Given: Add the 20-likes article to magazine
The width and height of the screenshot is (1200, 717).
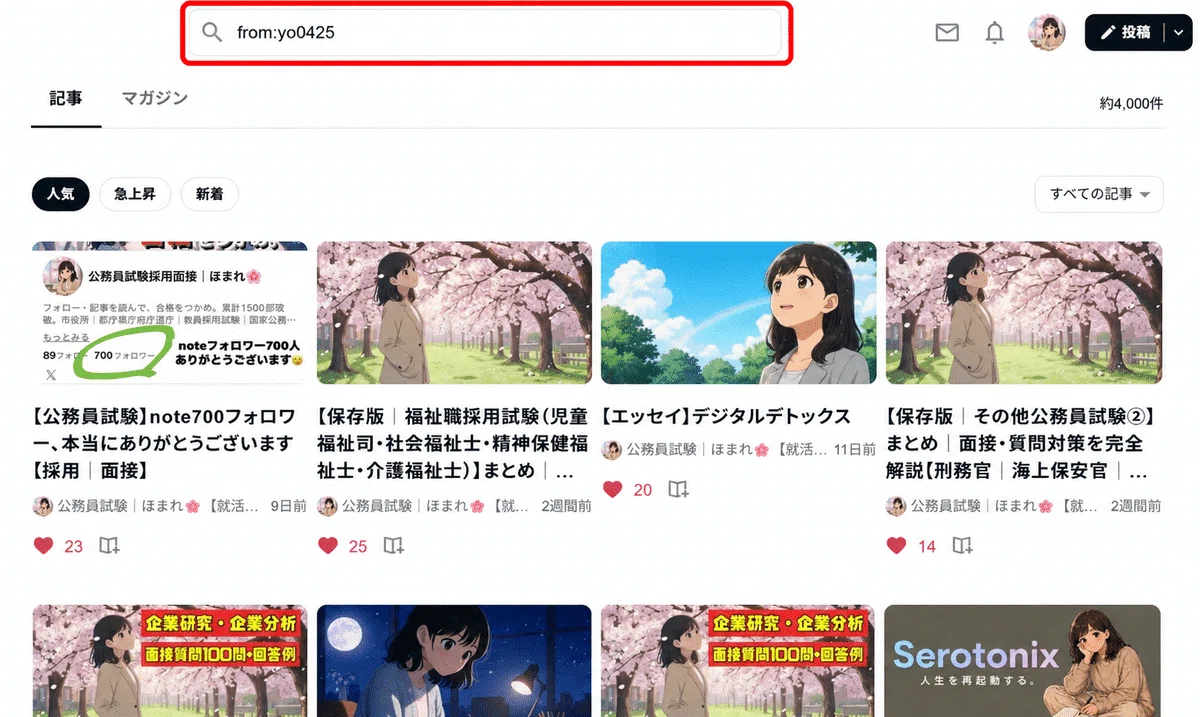Looking at the screenshot, I should [678, 489].
